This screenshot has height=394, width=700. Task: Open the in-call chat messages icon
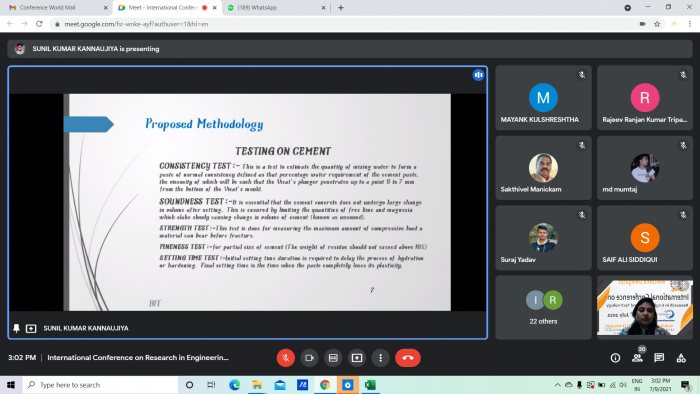click(659, 358)
